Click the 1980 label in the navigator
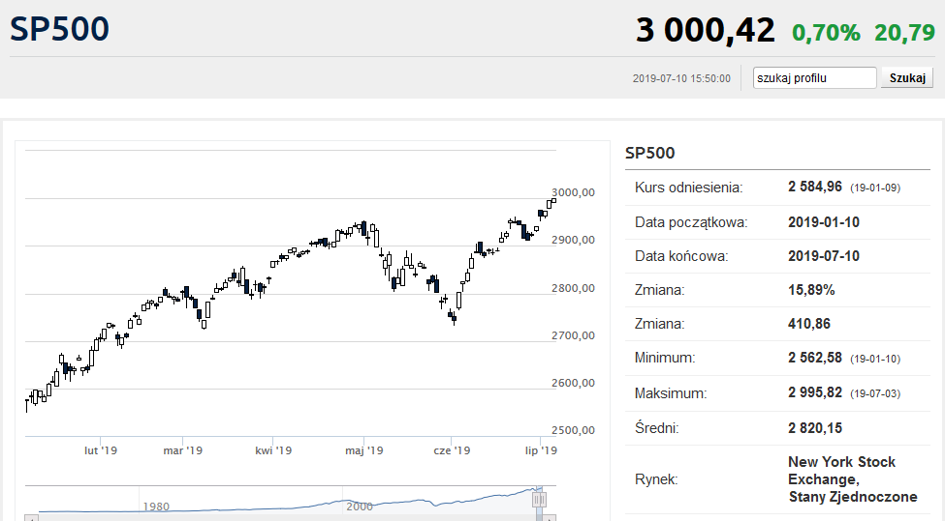The width and height of the screenshot is (945, 521). 156,507
